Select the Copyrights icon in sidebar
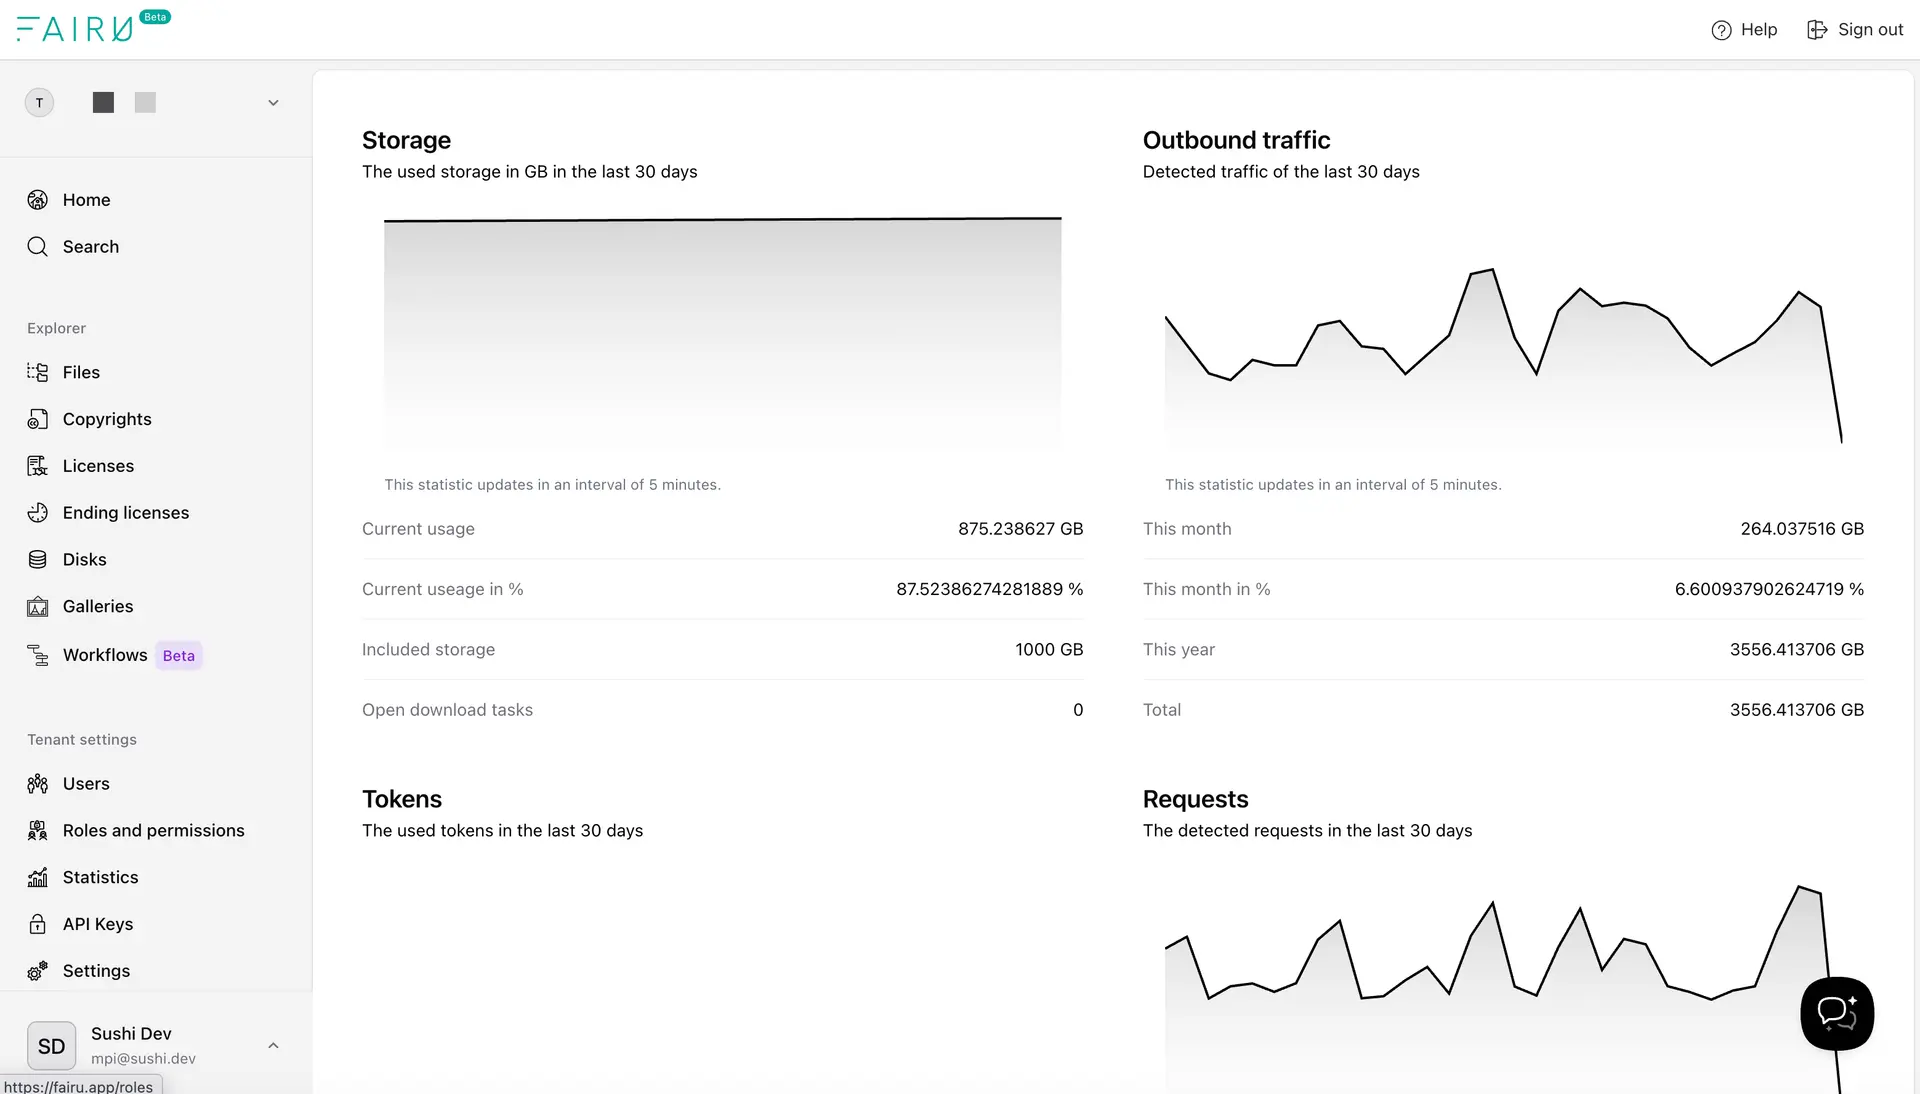The image size is (1920, 1094). click(37, 419)
